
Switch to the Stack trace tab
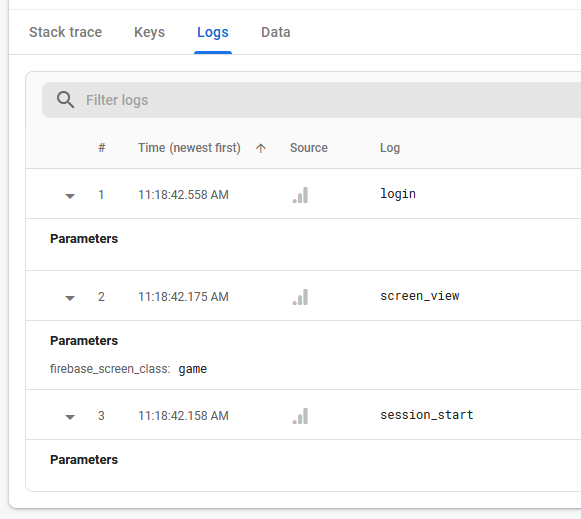tap(66, 32)
